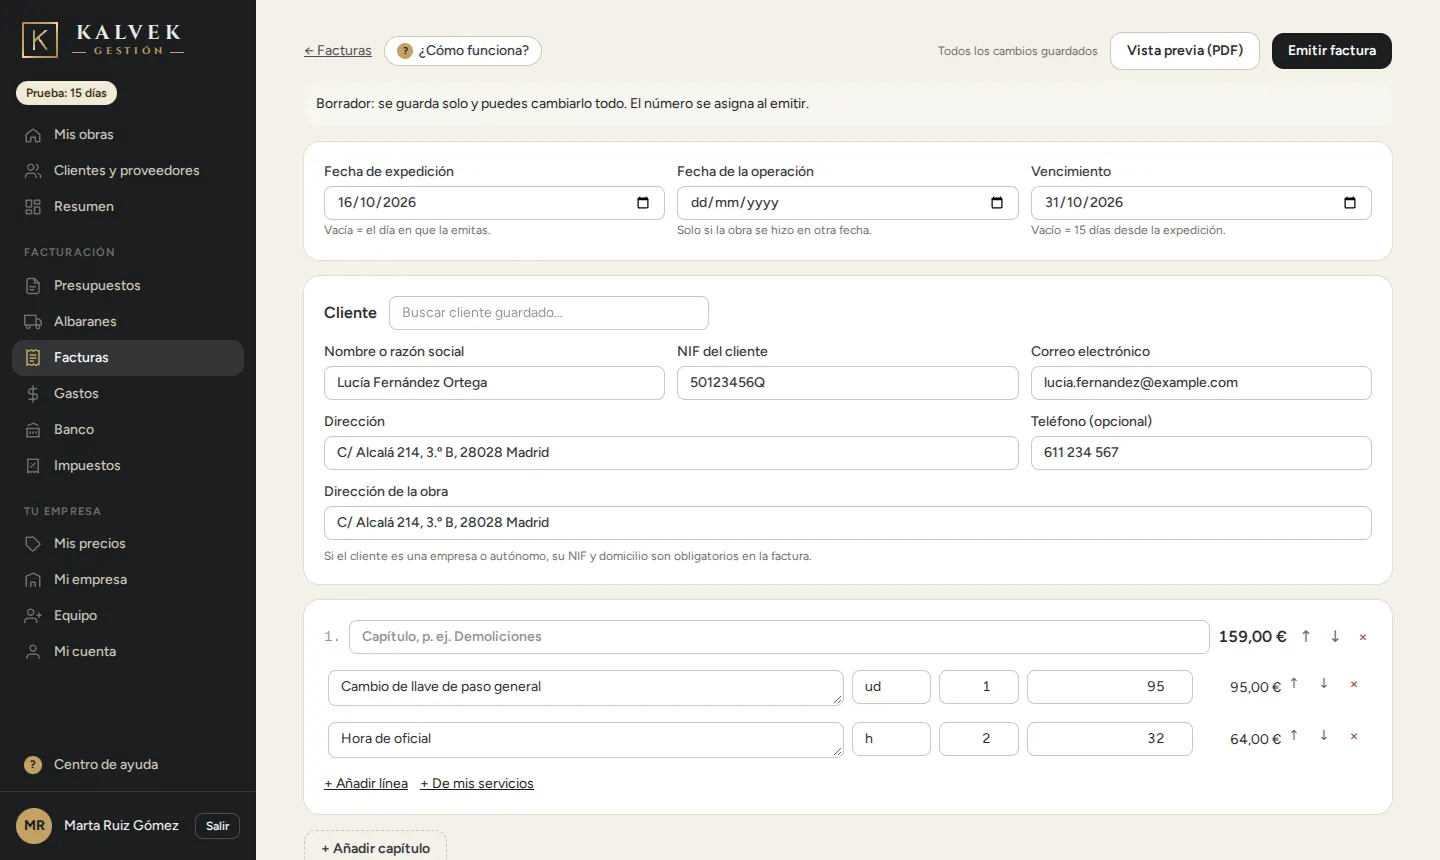1440x860 pixels.
Task: Open calendar picker for Fecha de expedición
Action: click(x=643, y=203)
